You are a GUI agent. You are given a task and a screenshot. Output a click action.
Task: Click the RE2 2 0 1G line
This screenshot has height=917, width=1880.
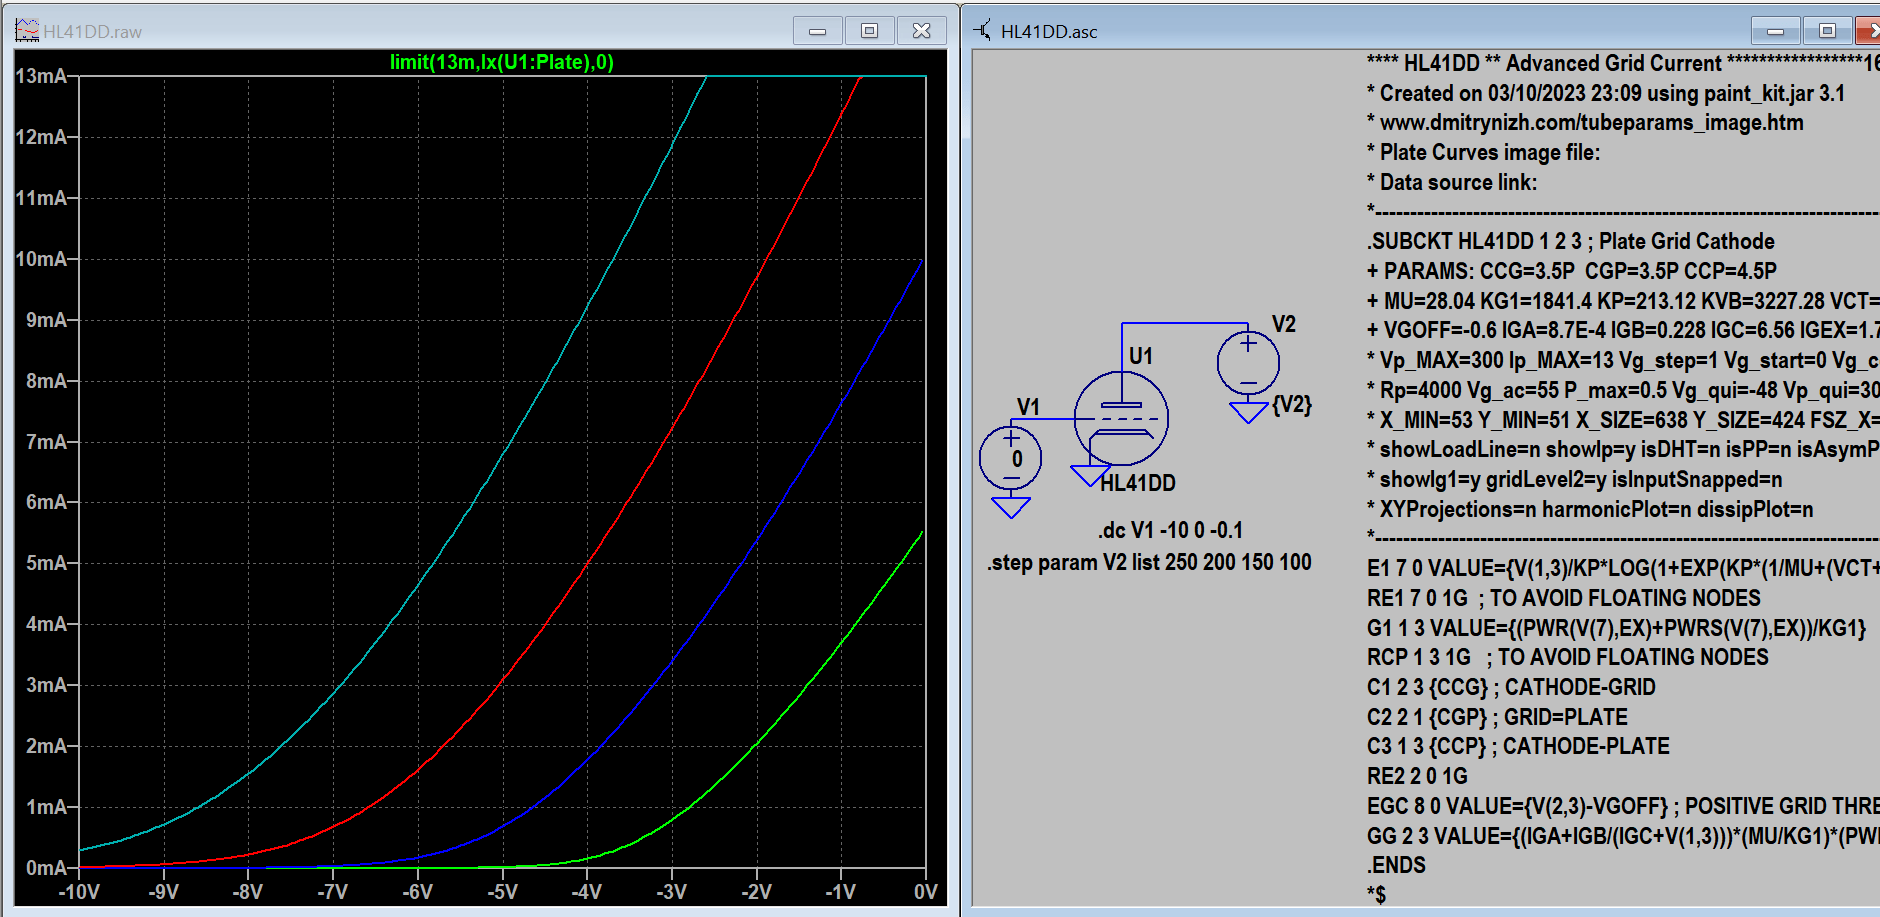coord(1417,776)
